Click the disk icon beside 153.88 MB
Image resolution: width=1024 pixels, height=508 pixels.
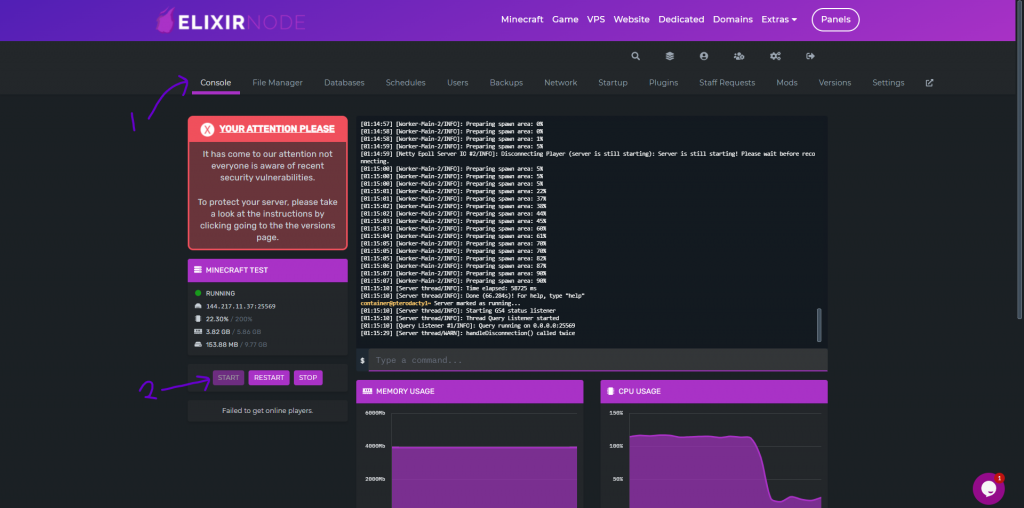199,344
